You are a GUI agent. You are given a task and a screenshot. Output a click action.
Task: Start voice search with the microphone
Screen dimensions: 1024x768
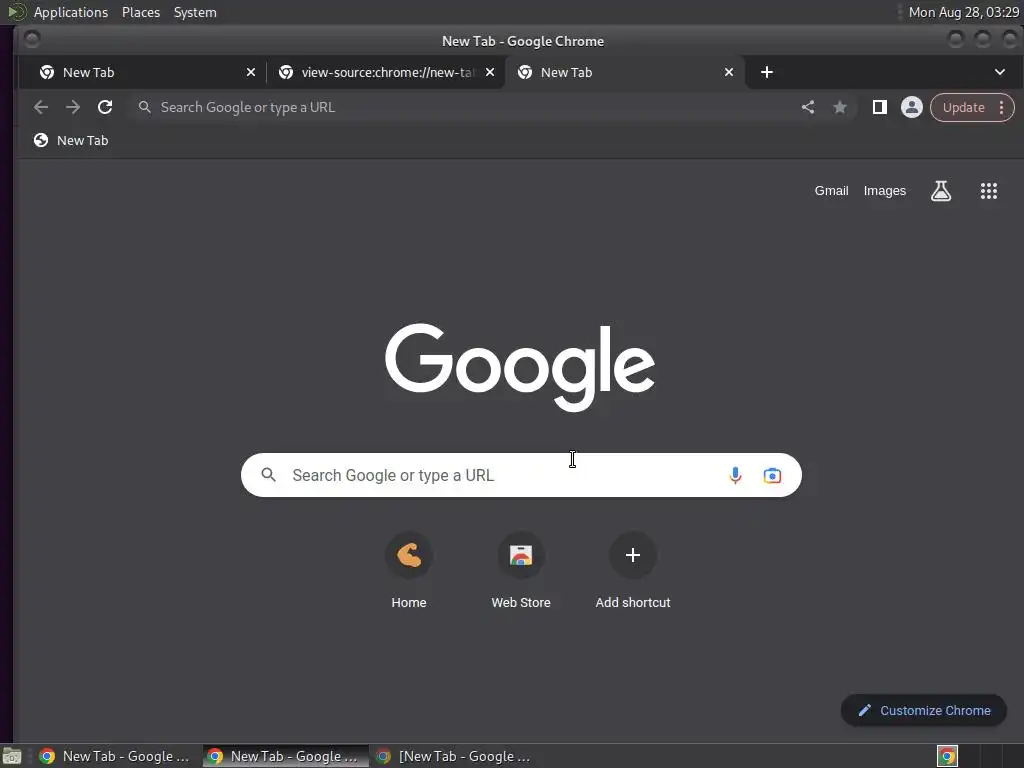pos(735,475)
